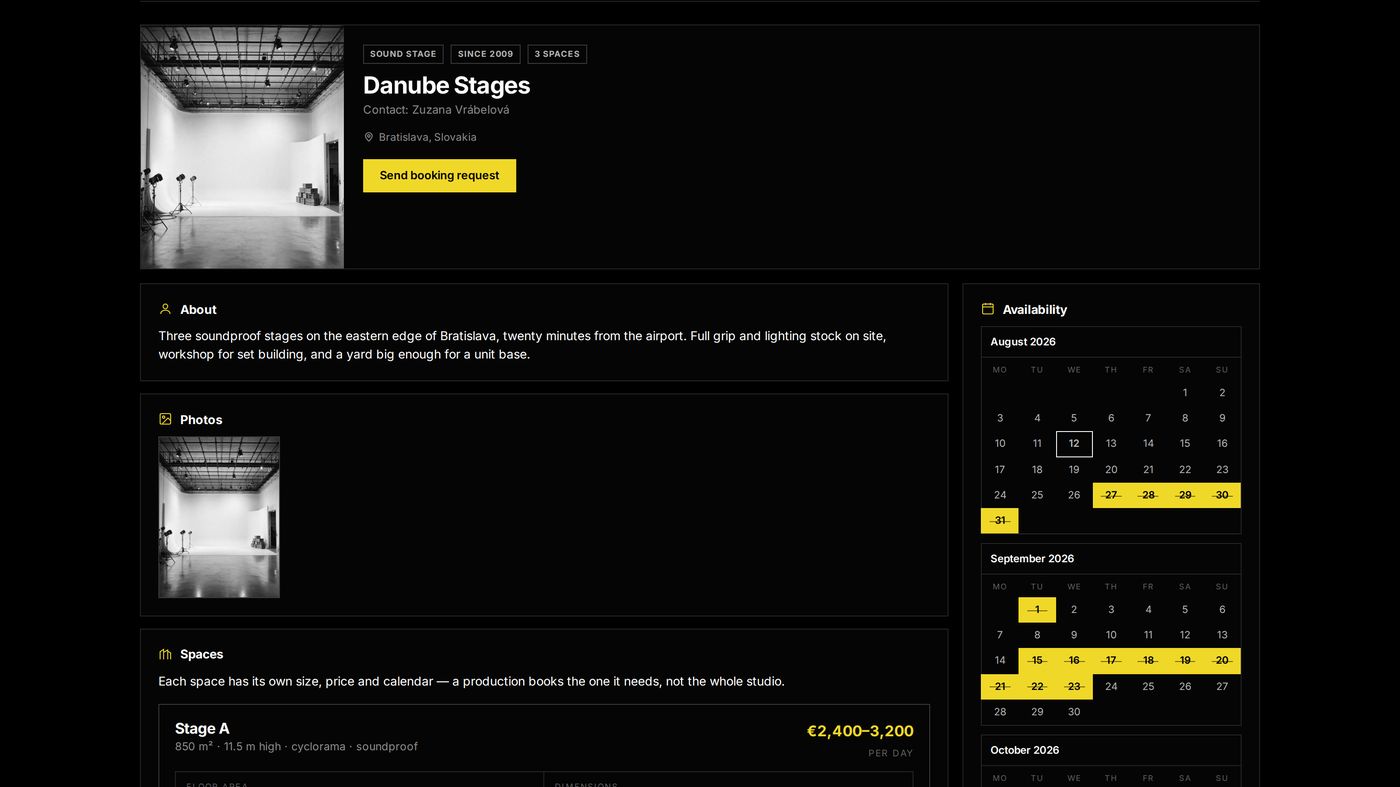Pick September 14 in the calendar
Image resolution: width=1400 pixels, height=787 pixels.
tap(1000, 661)
